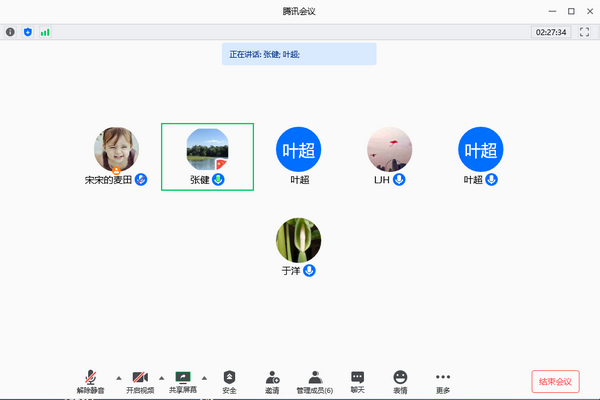
Task: Open the Emoji (表情) reactions
Action: [400, 379]
